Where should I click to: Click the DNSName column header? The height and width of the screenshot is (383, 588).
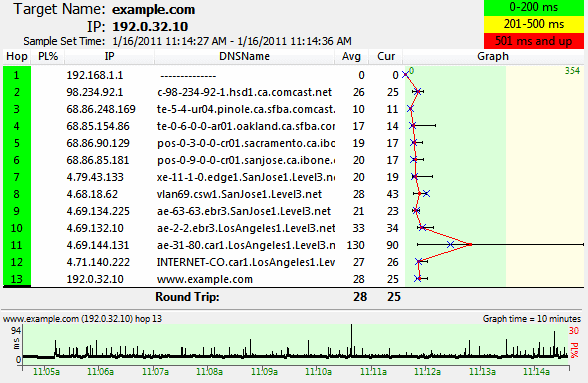coord(244,56)
